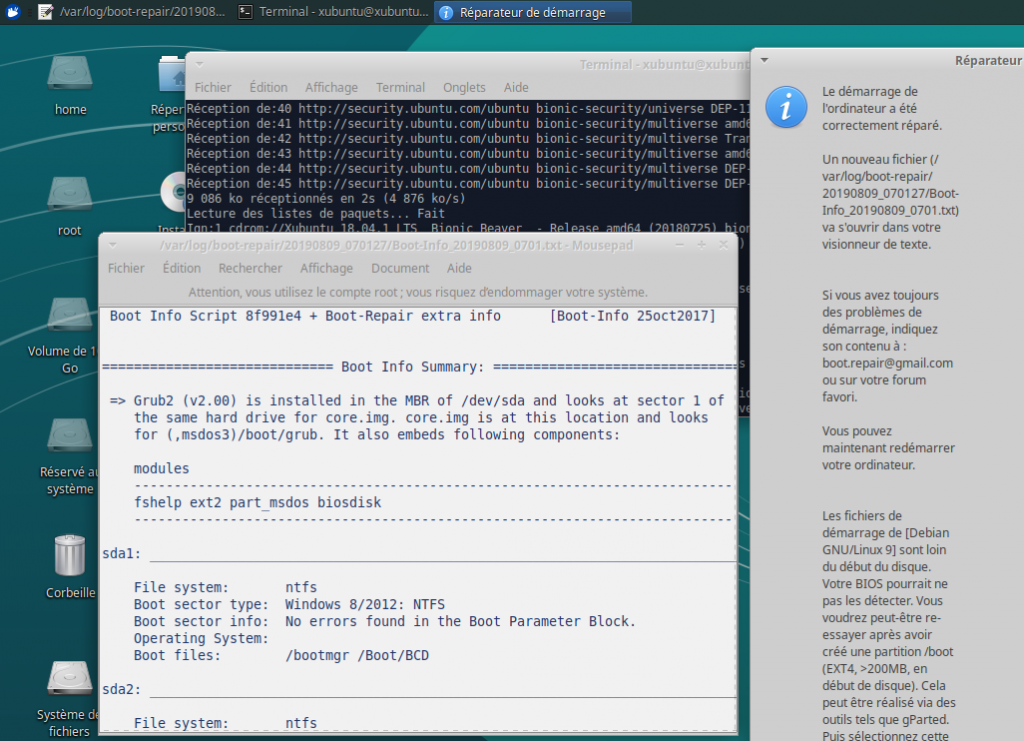Click the blue info icon in Réparateur dialog
This screenshot has height=741, width=1024.
click(786, 105)
